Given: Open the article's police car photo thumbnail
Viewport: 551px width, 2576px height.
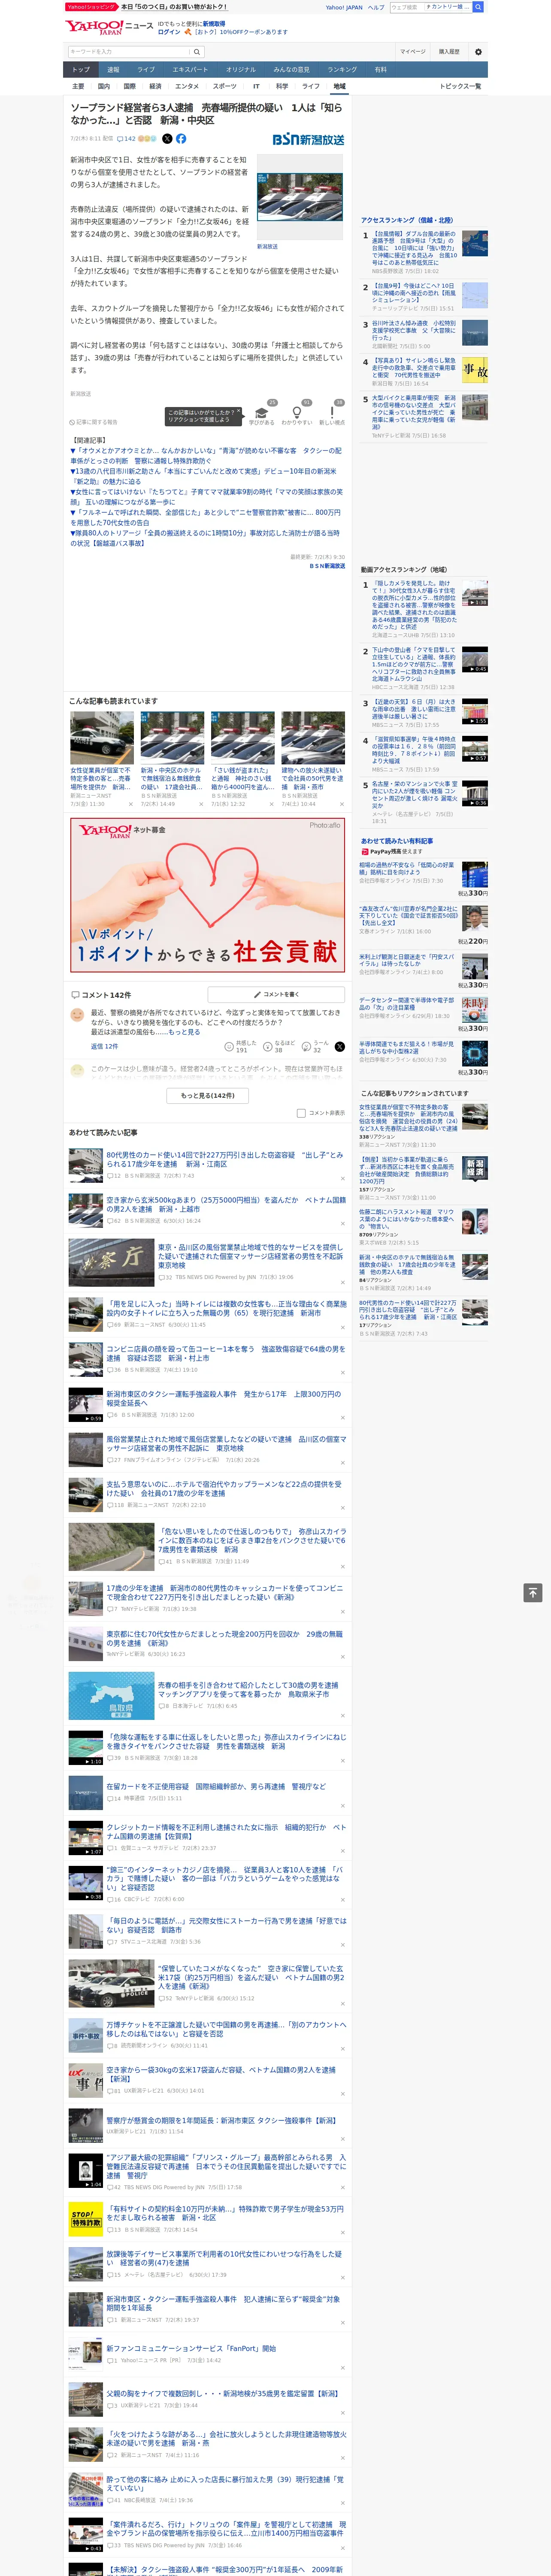Looking at the screenshot, I should coord(300,197).
